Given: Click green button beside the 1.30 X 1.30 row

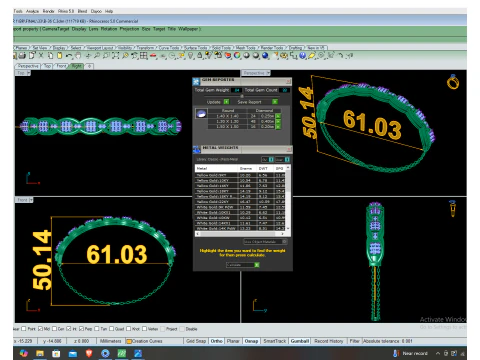Looking at the screenshot, I should click(278, 121).
